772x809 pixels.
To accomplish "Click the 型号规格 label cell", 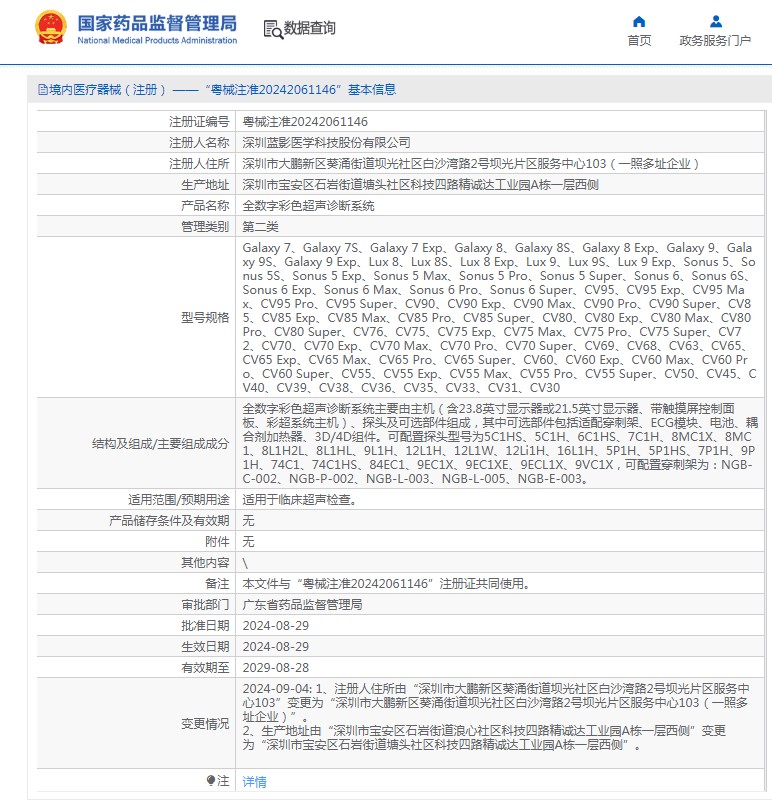I will (x=136, y=317).
